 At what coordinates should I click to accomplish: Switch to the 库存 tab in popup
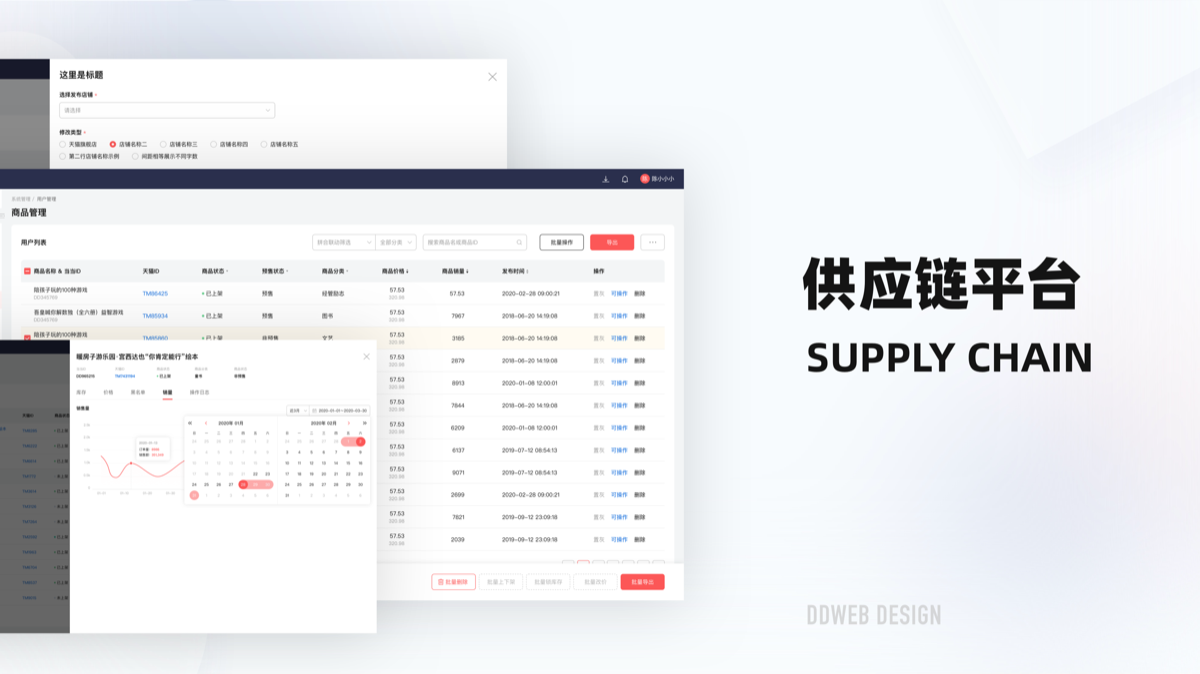[81, 392]
